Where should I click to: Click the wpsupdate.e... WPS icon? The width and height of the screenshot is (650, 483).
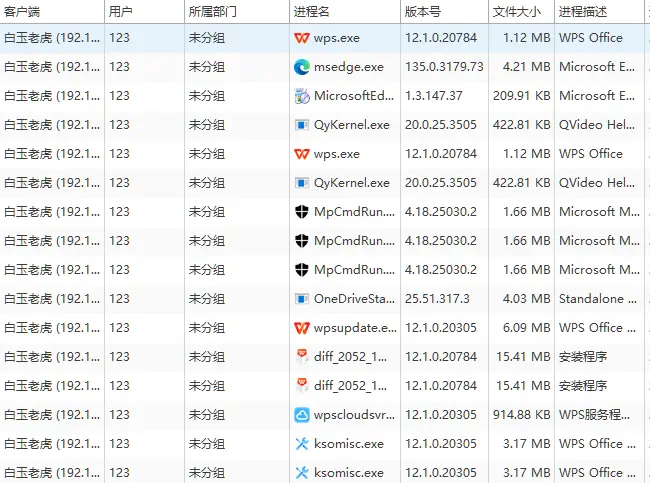pyautogui.click(x=302, y=328)
